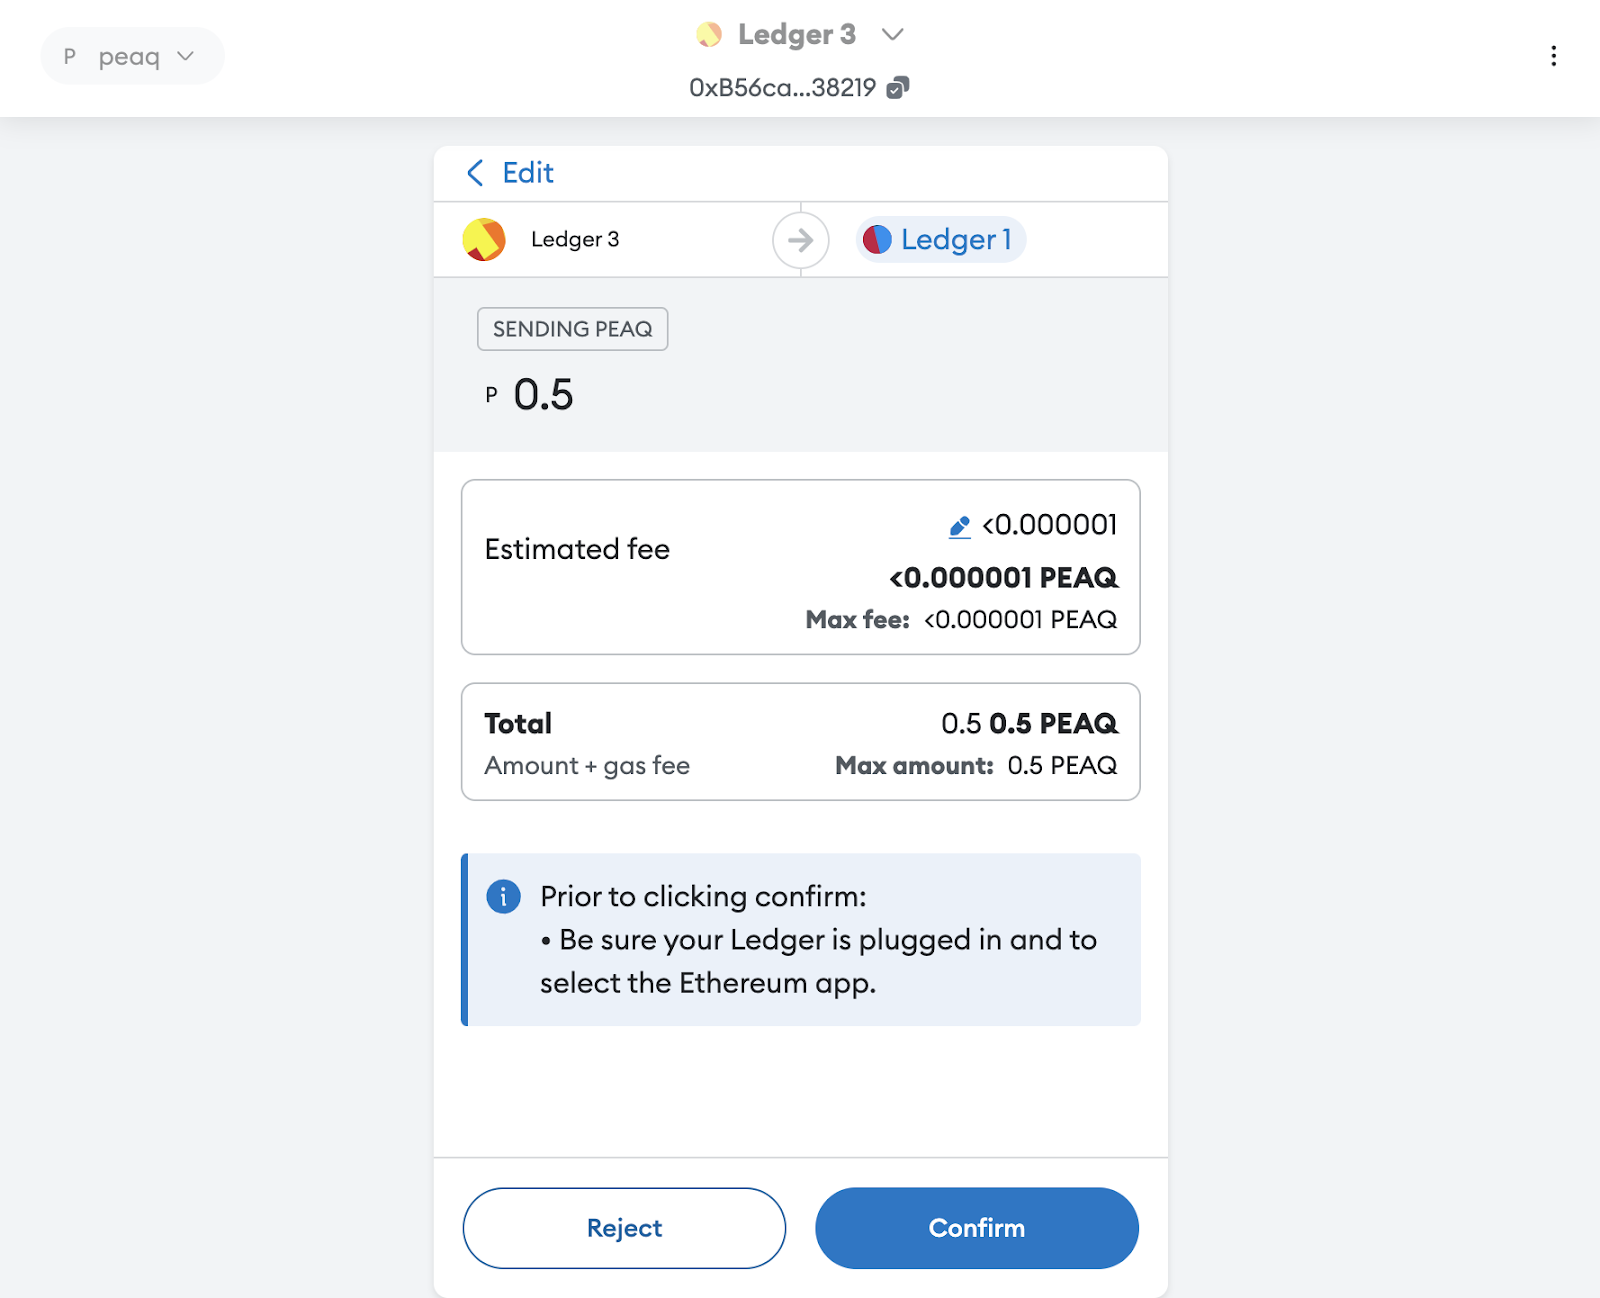Copy the 0xB56ca...38219 address

(x=899, y=88)
